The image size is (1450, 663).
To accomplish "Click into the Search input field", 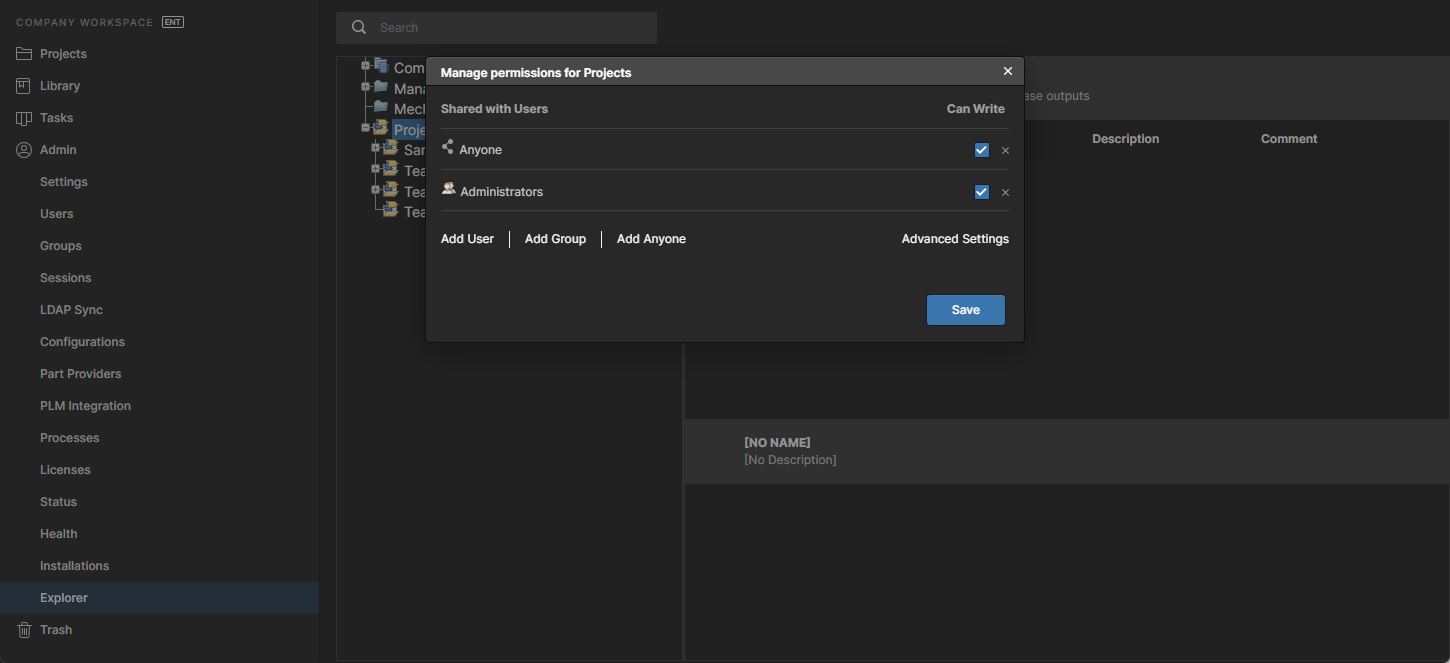I will [x=510, y=28].
